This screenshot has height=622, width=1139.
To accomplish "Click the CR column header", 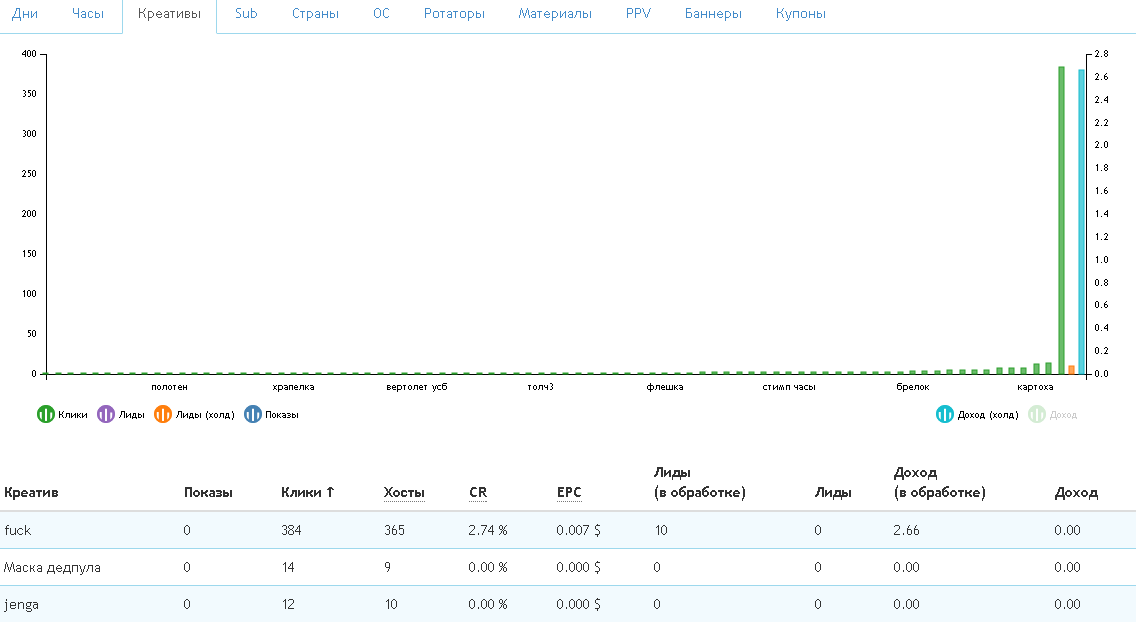I will coord(478,492).
